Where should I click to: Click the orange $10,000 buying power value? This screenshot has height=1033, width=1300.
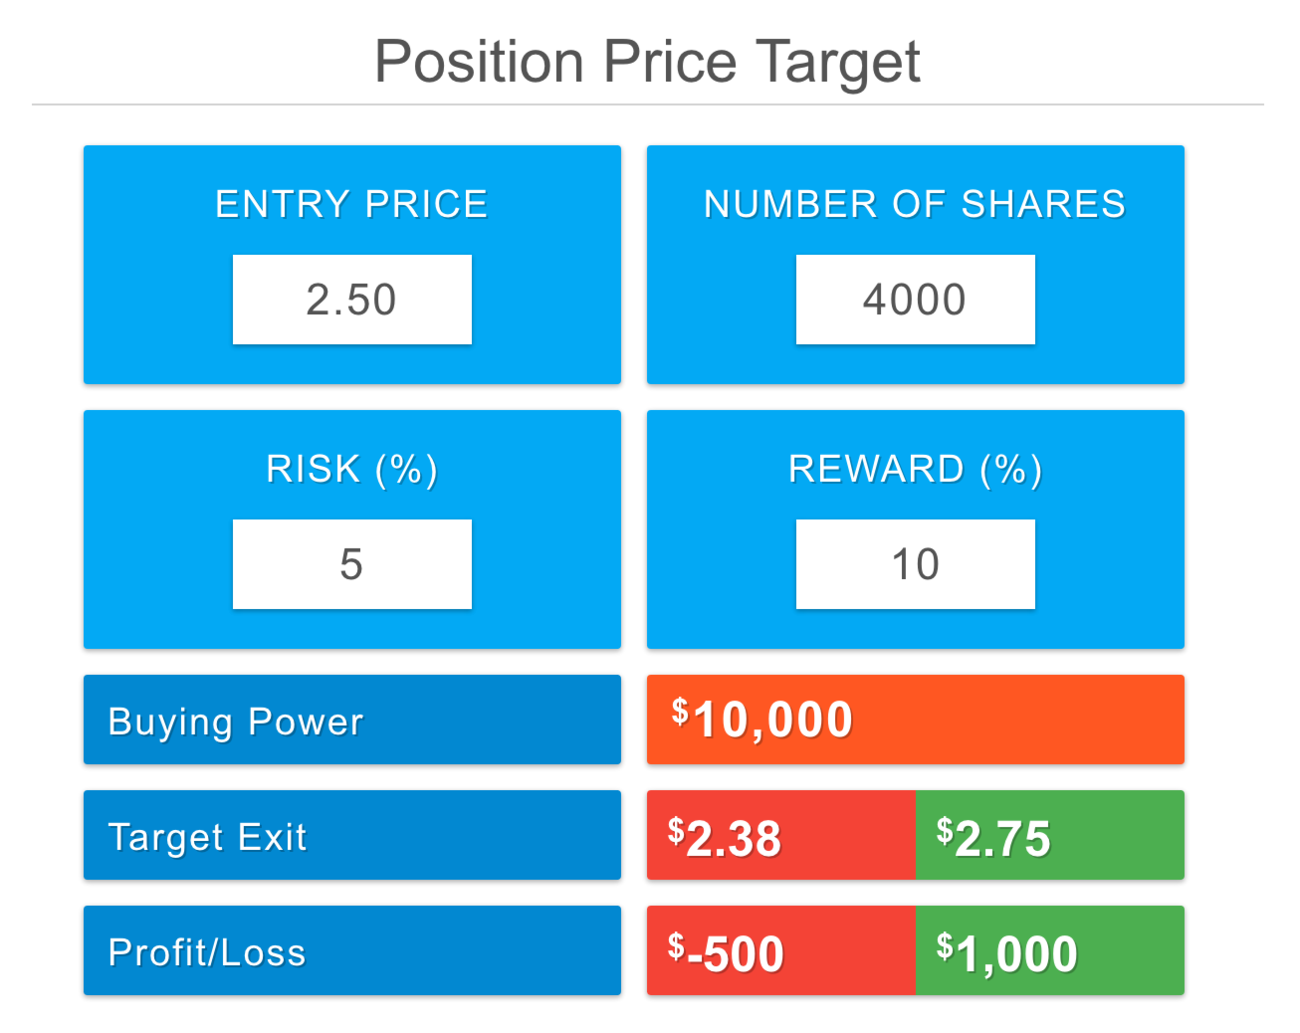click(x=915, y=718)
